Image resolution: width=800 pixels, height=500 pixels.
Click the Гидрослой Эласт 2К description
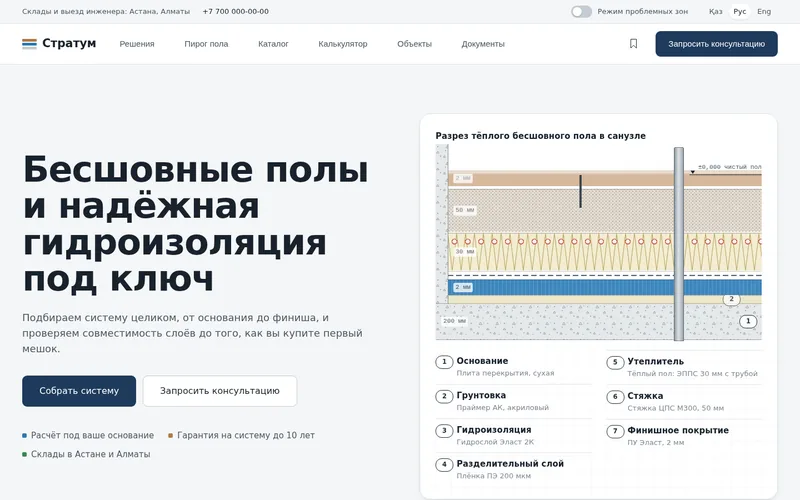tap(495, 442)
